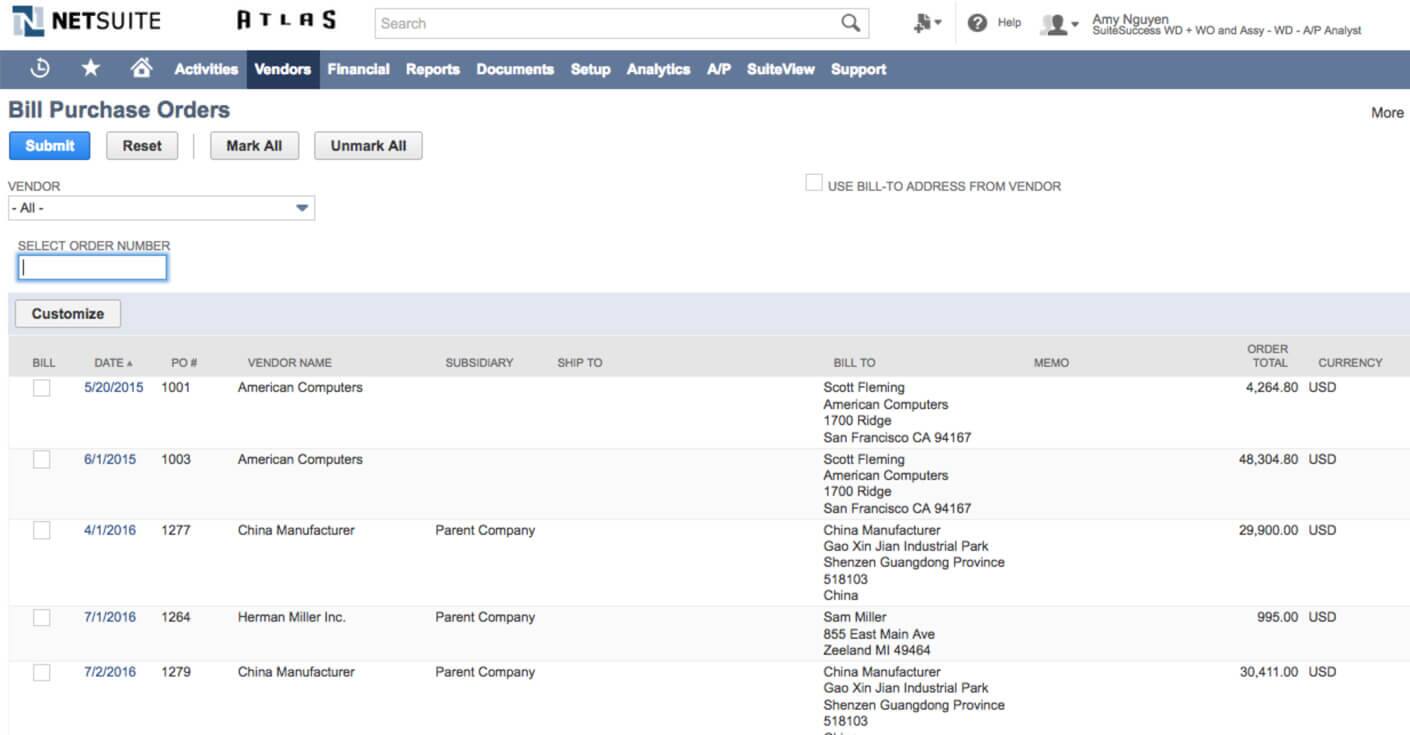Check the Bill box for PO 1277
The image size is (1410, 735).
coord(41,531)
